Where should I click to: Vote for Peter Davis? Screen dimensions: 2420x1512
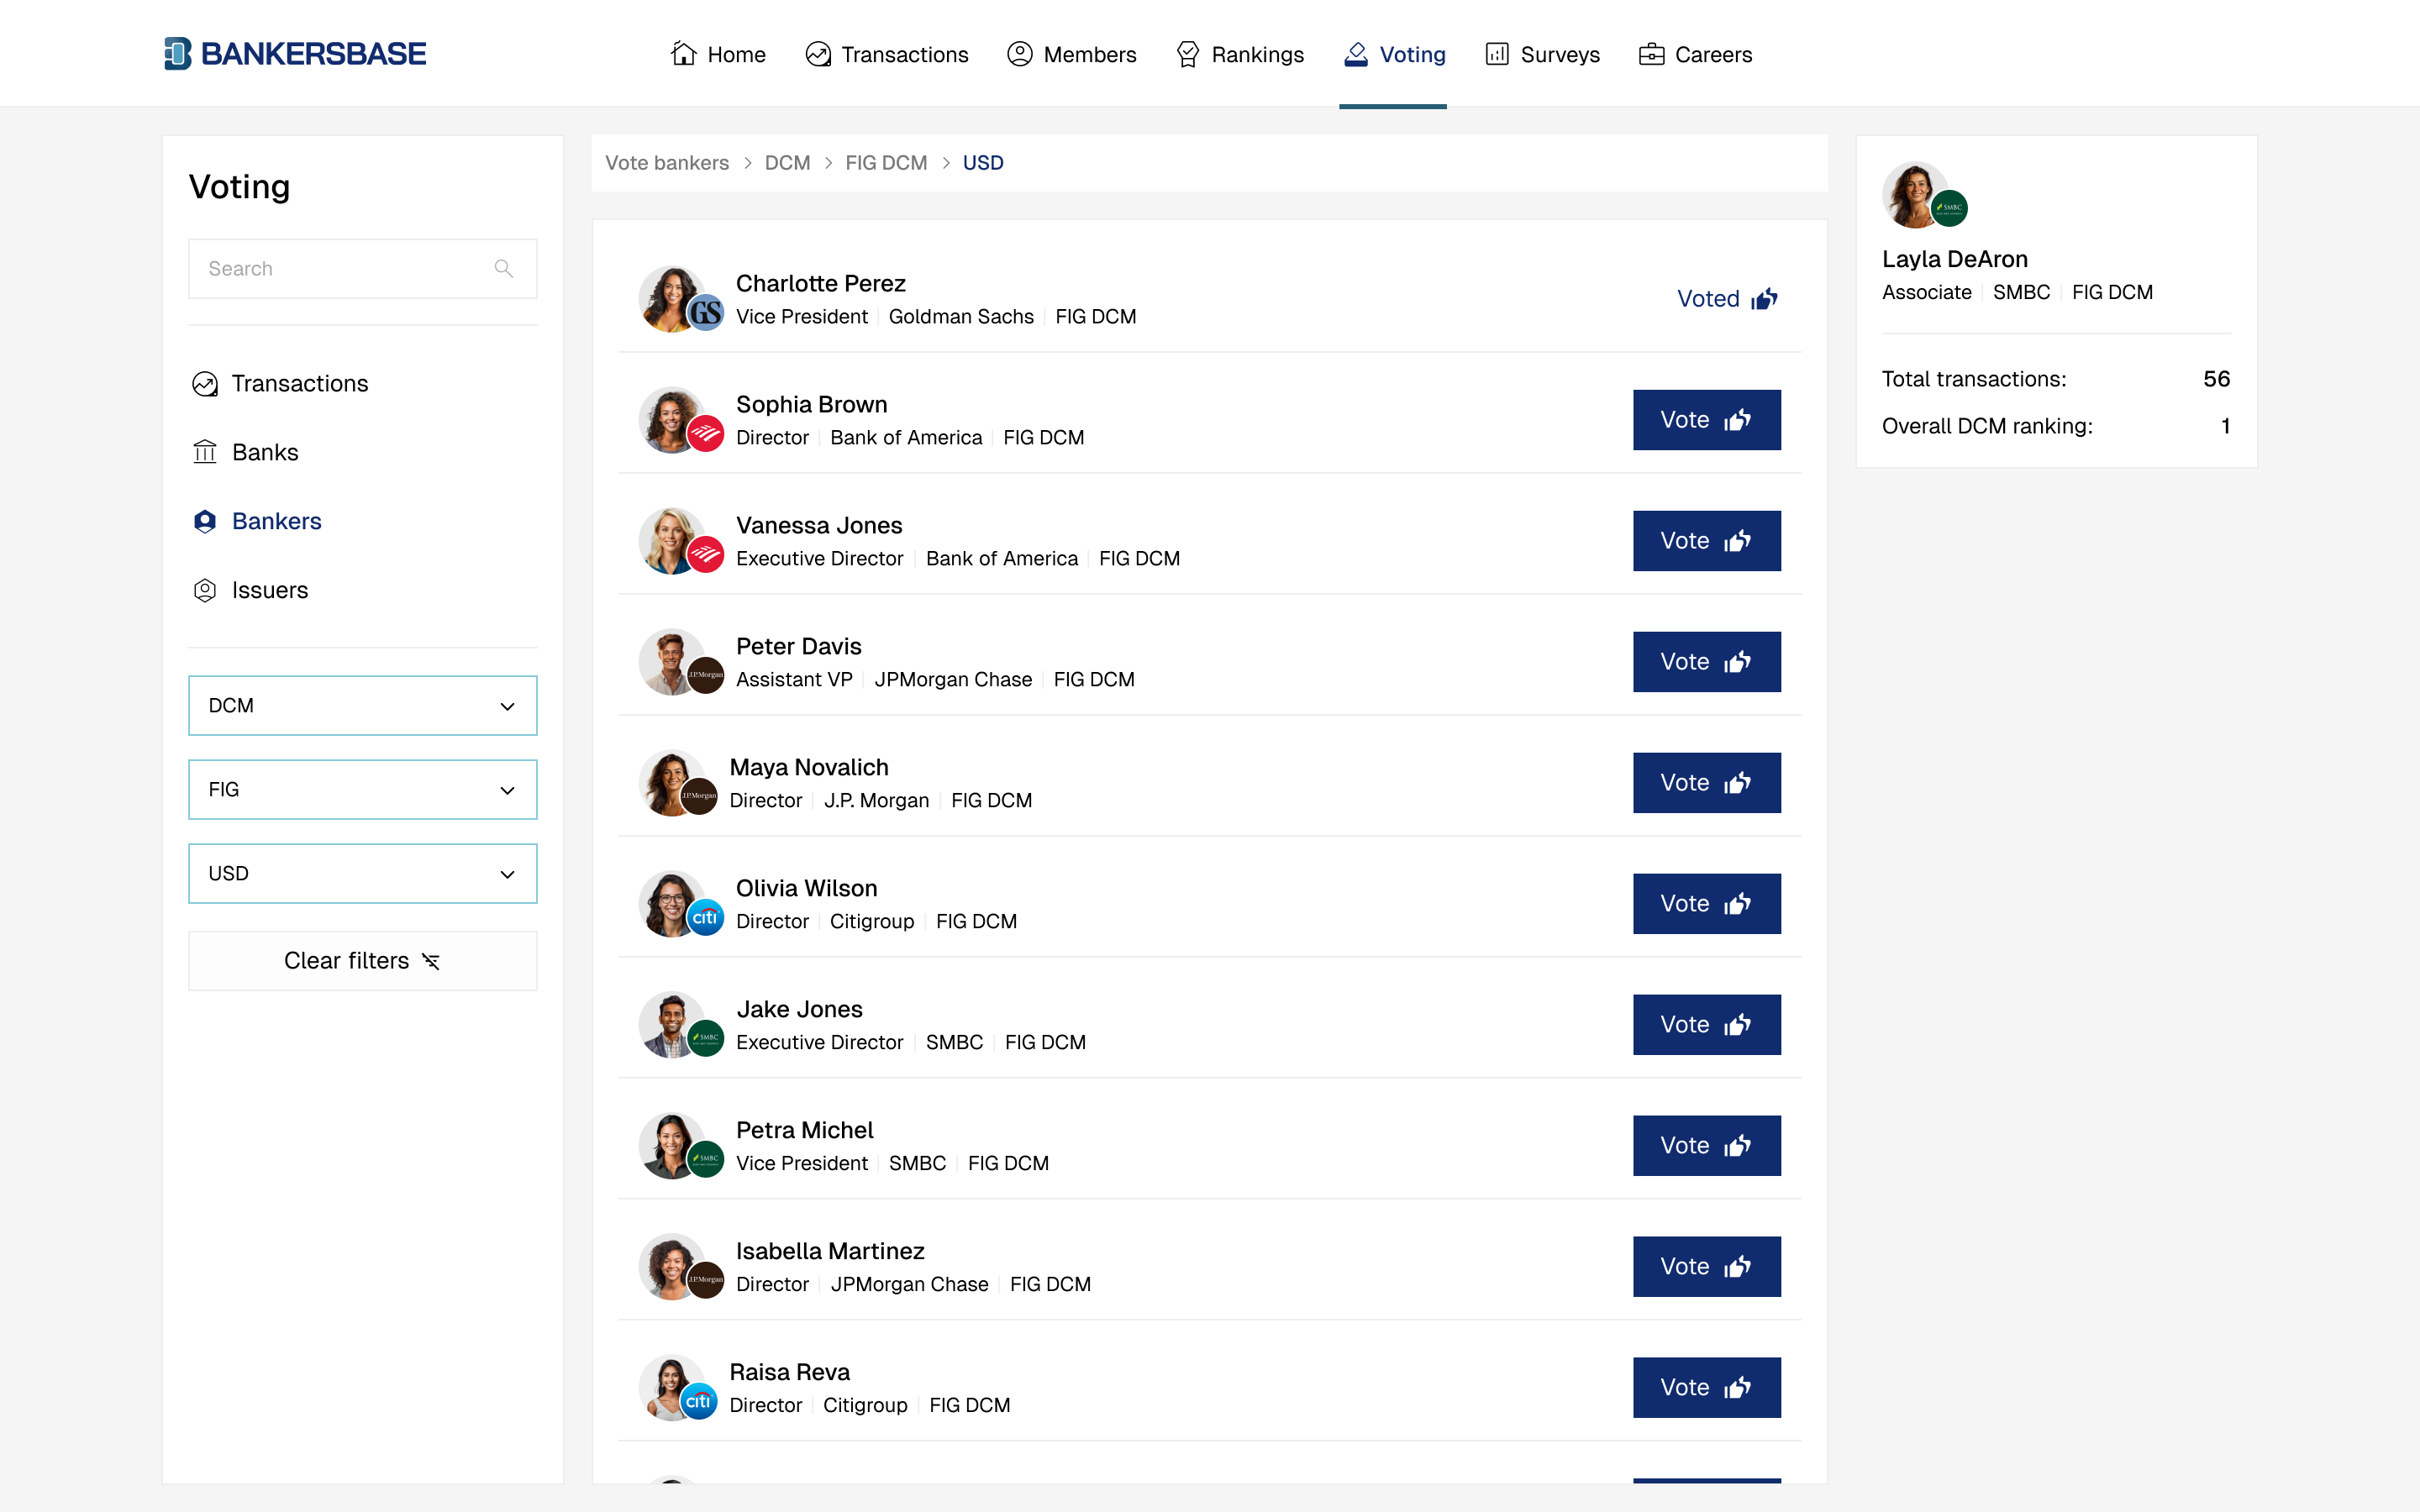tap(1707, 662)
